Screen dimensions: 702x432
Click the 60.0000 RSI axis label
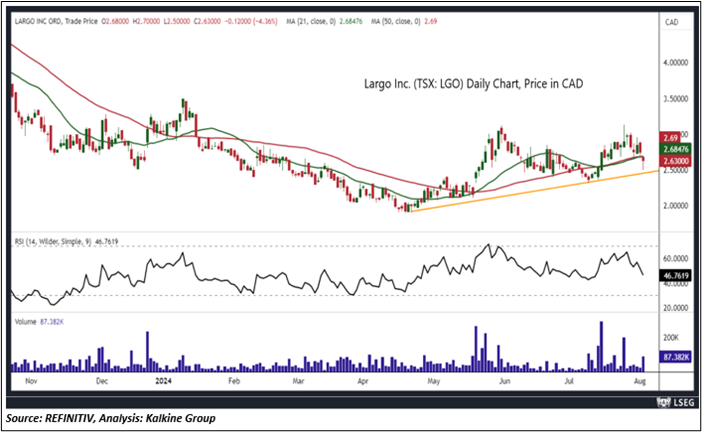pyautogui.click(x=676, y=259)
